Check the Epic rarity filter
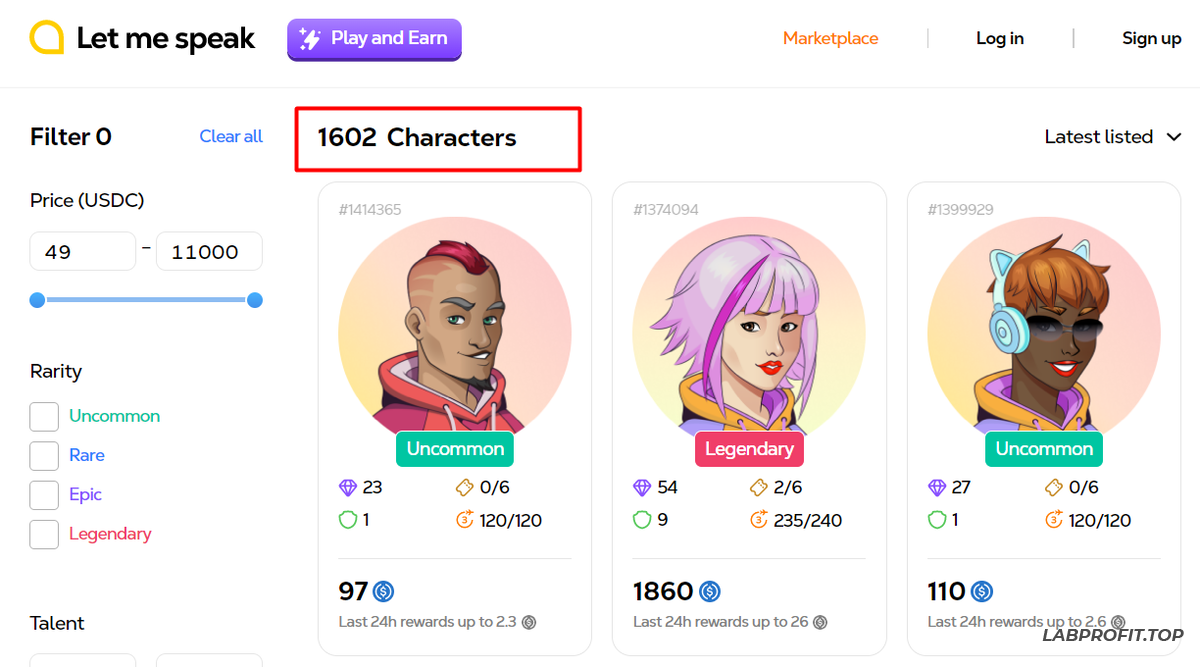 coord(44,495)
